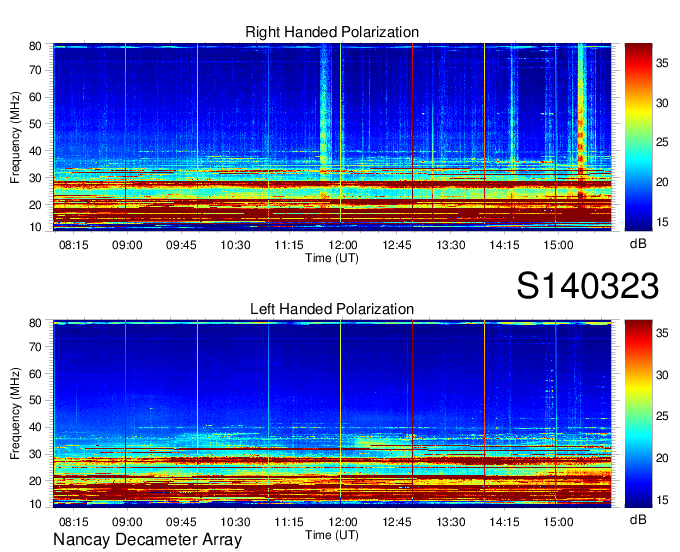The height and width of the screenshot is (552, 680).
Task: Click 12:45 tick on Right Handed time axis
Action: pos(396,245)
